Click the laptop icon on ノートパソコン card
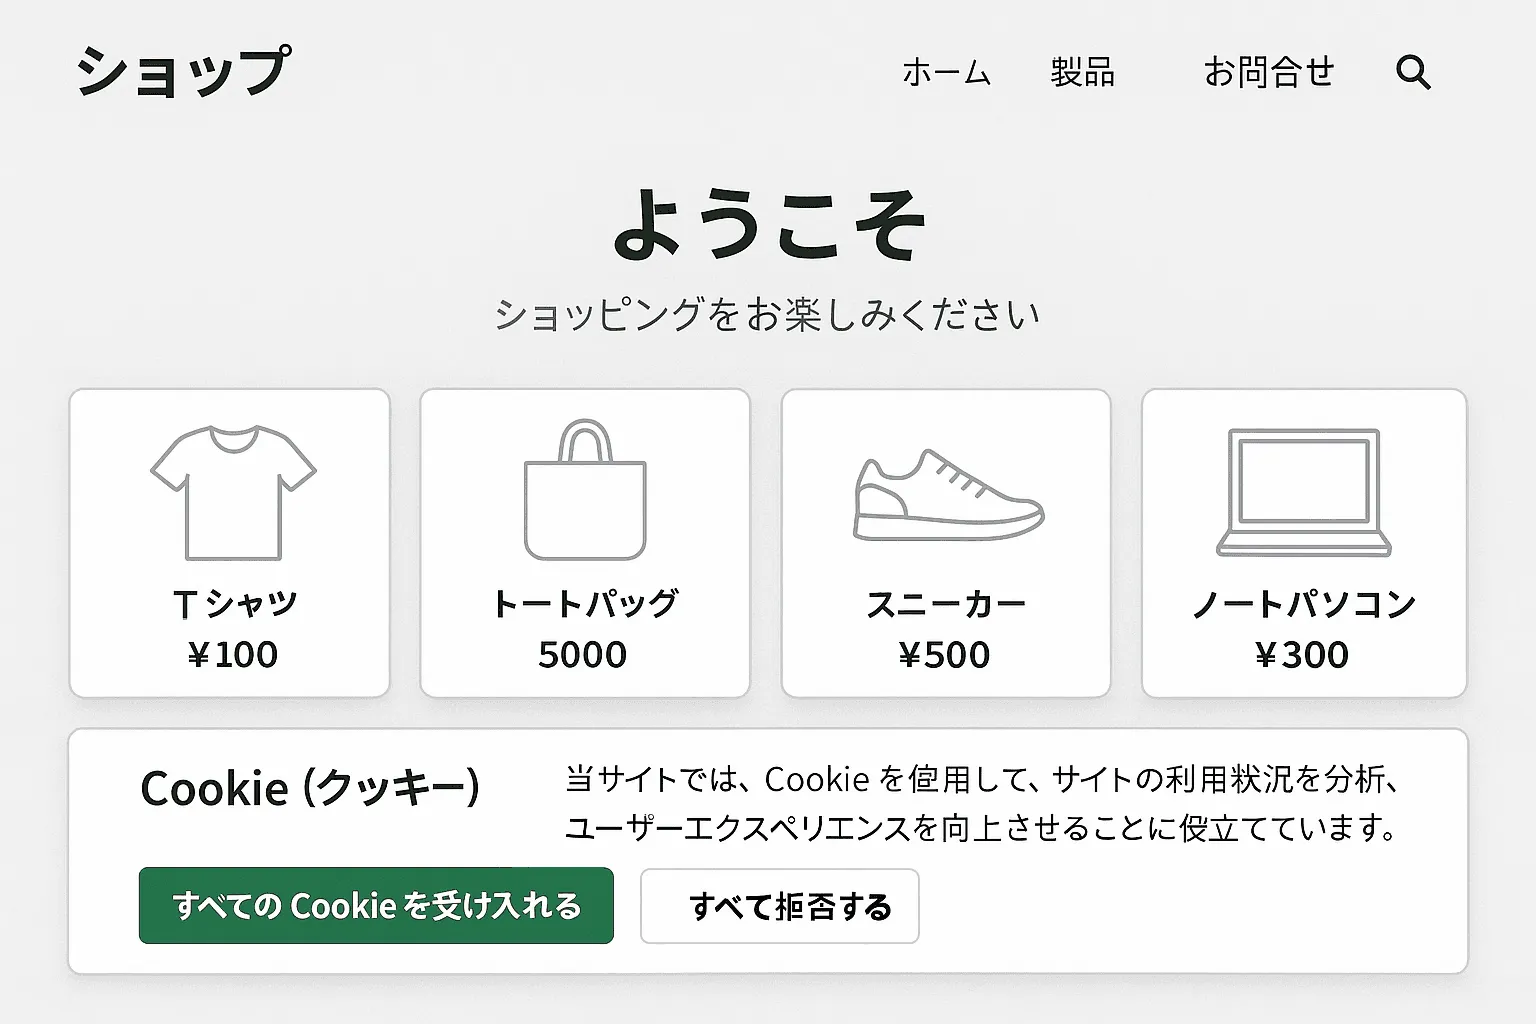This screenshot has height=1024, width=1536. pos(1303,490)
